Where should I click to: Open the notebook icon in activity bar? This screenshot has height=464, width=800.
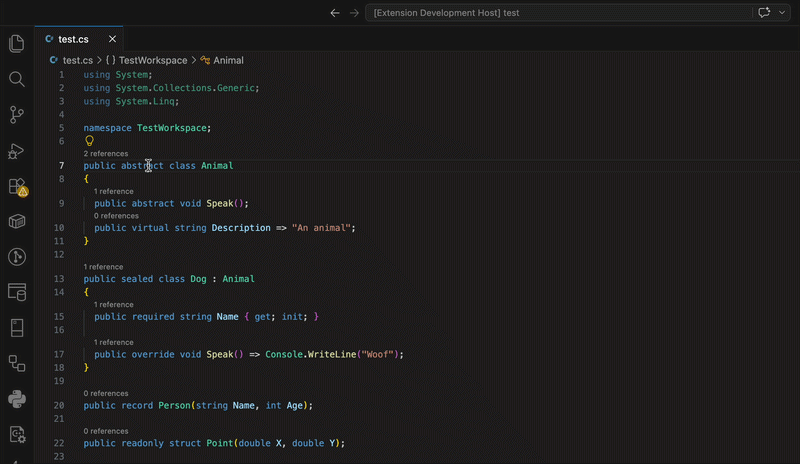tap(16, 328)
